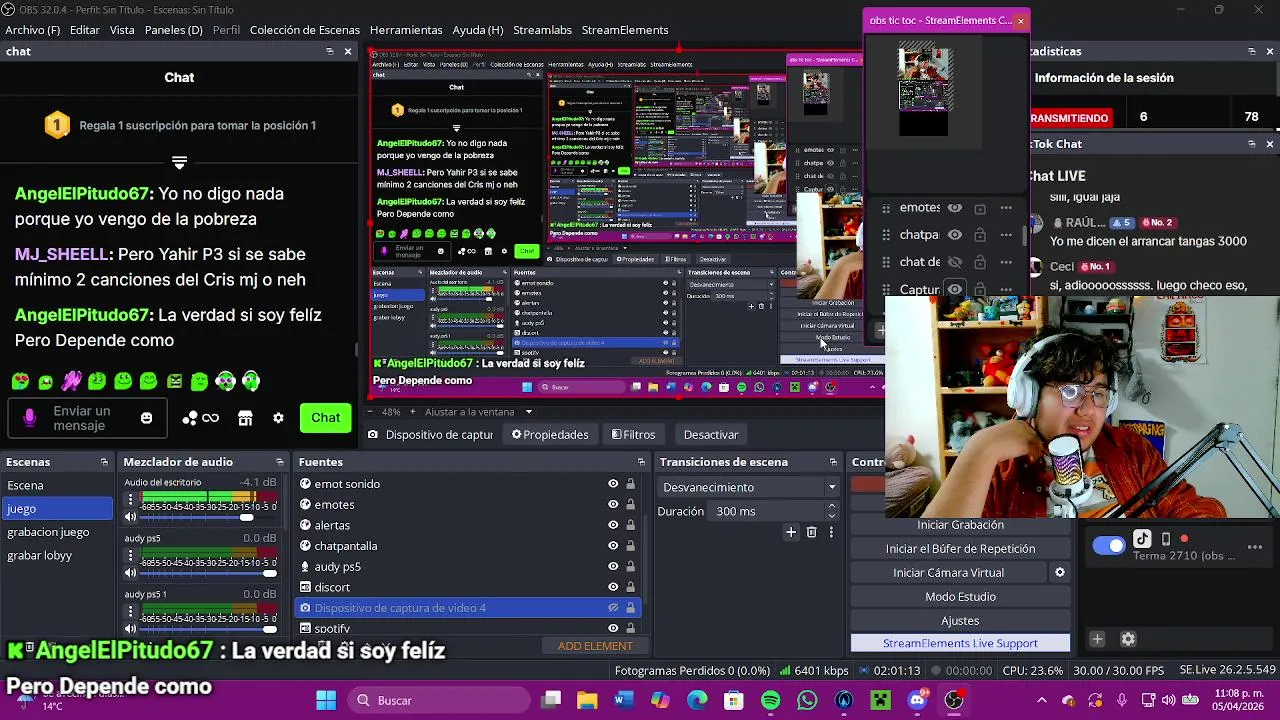Screen dimensions: 1280x720
Task: Undock the Transiciones de escena panel
Action: click(x=833, y=462)
